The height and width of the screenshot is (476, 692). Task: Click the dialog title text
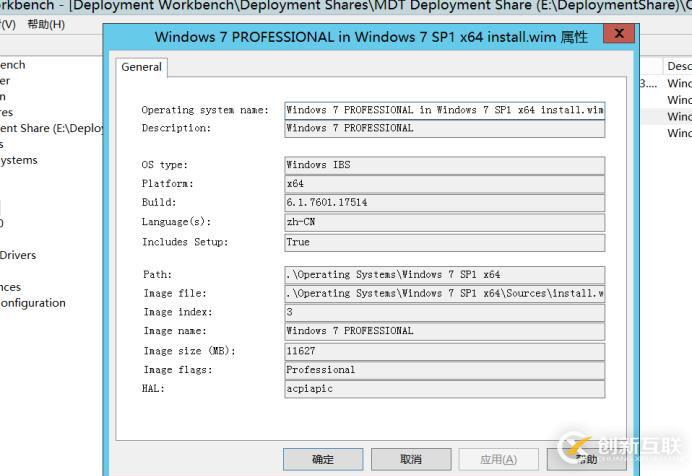pos(371,37)
